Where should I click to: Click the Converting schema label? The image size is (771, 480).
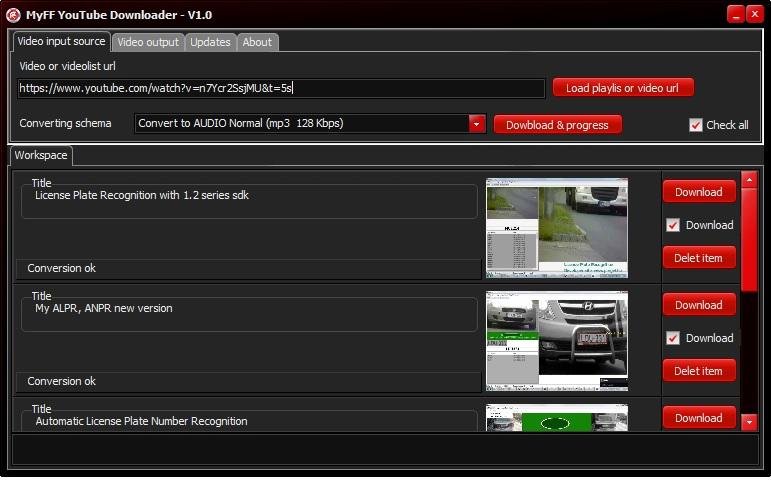65,123
